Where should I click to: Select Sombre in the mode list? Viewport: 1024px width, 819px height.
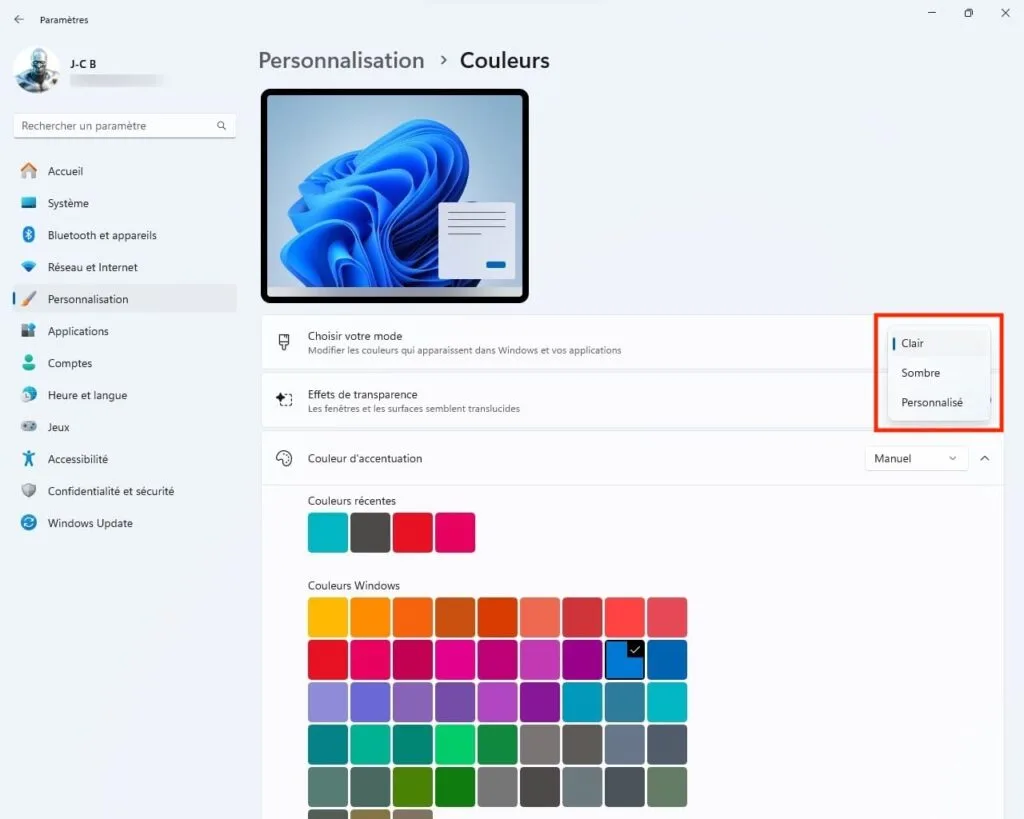(x=938, y=372)
